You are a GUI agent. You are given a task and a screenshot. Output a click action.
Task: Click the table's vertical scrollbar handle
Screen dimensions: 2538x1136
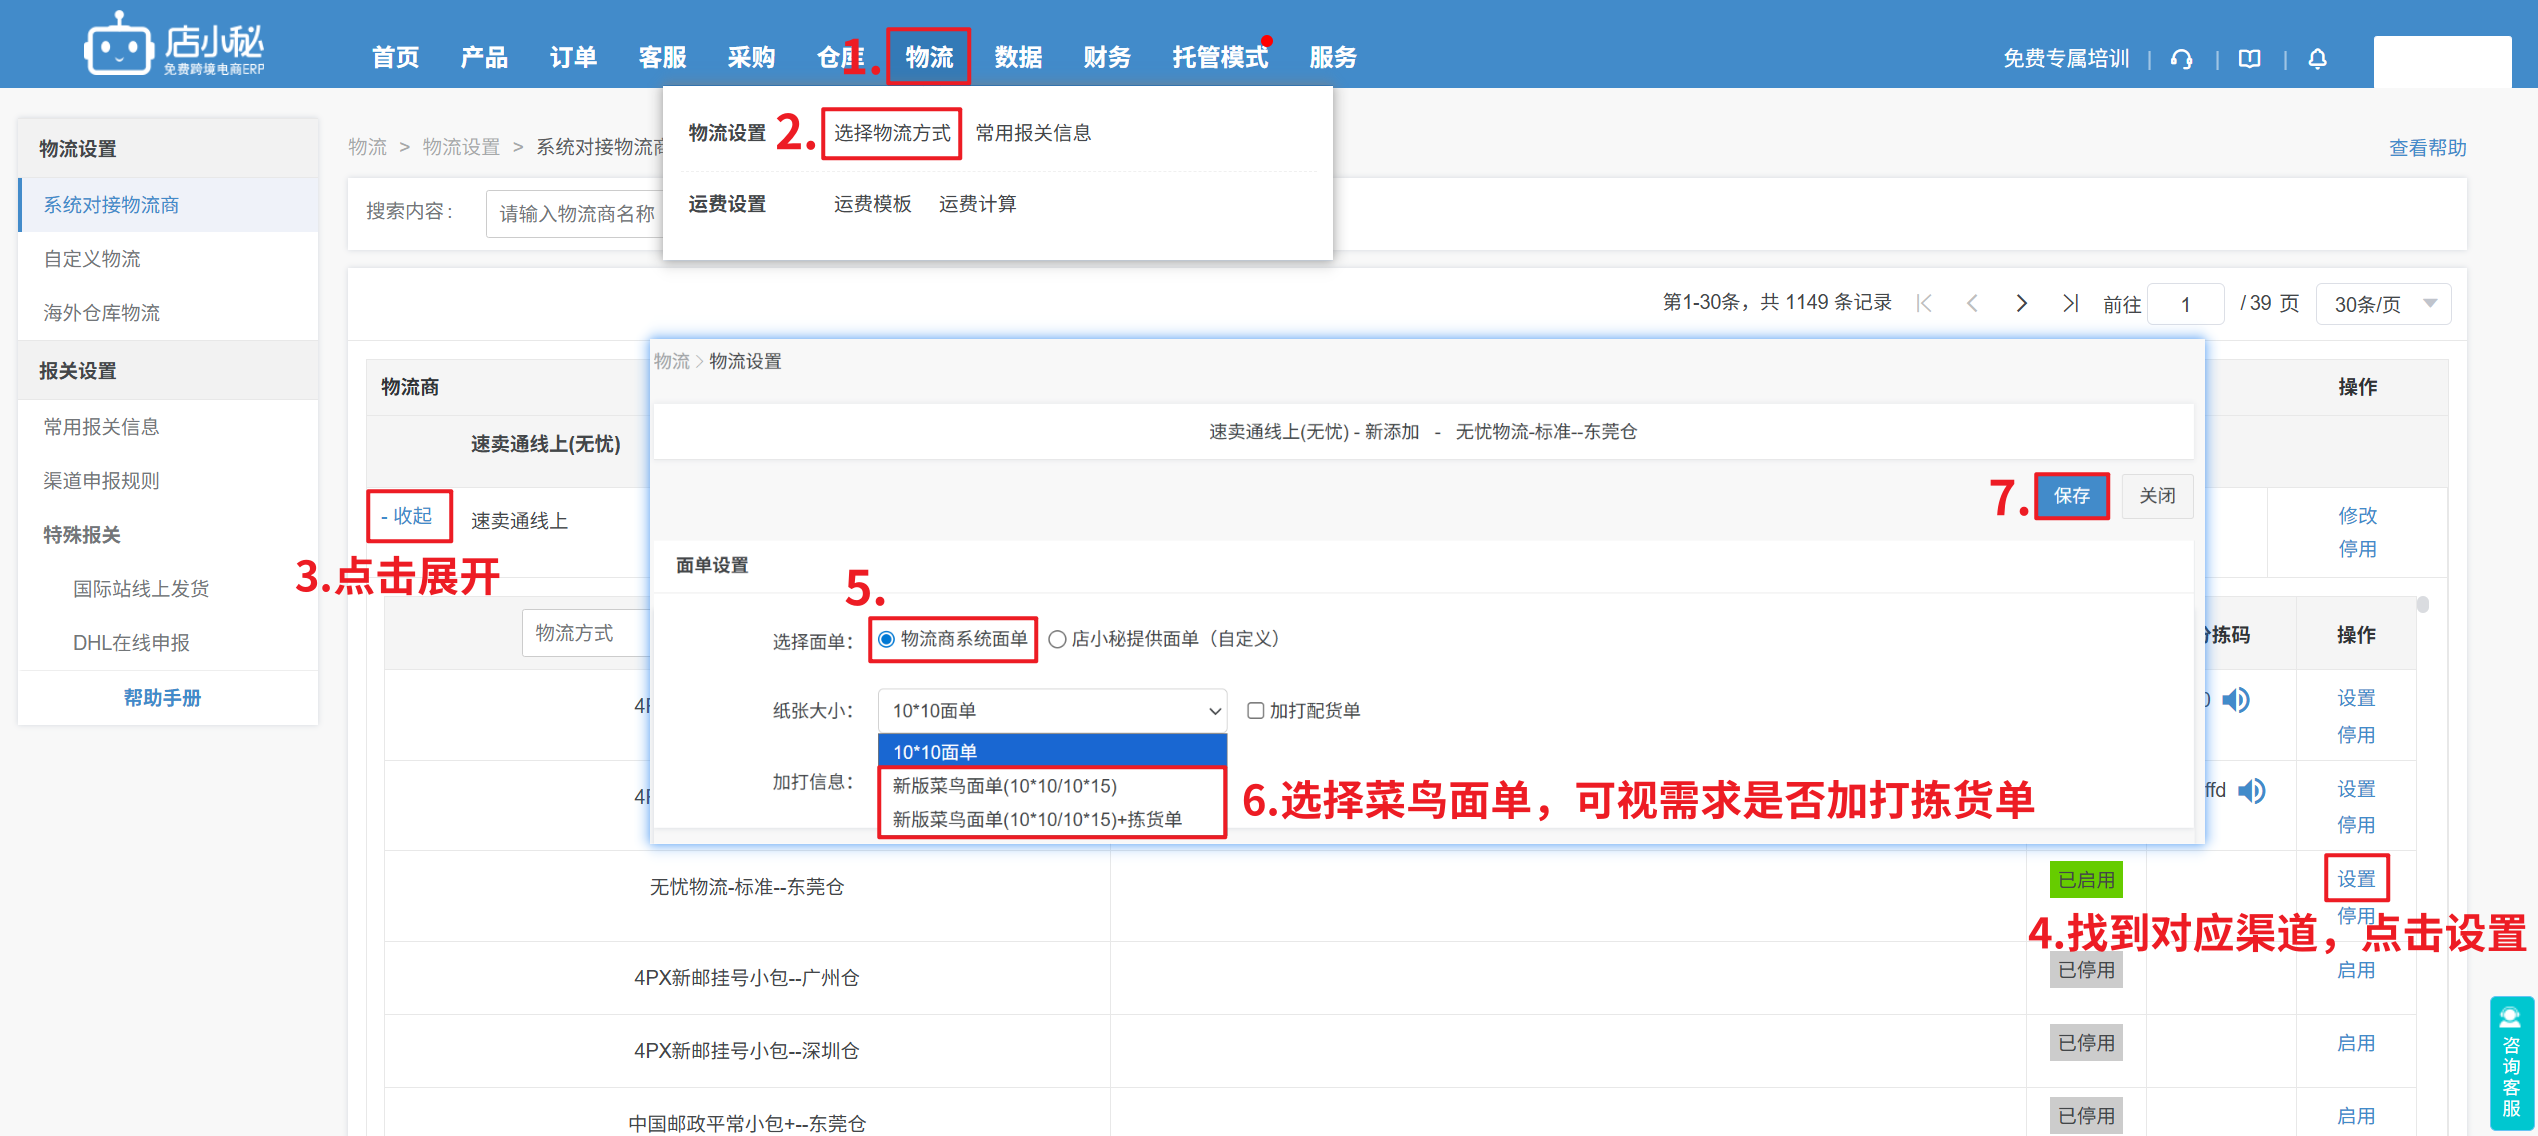[2423, 605]
